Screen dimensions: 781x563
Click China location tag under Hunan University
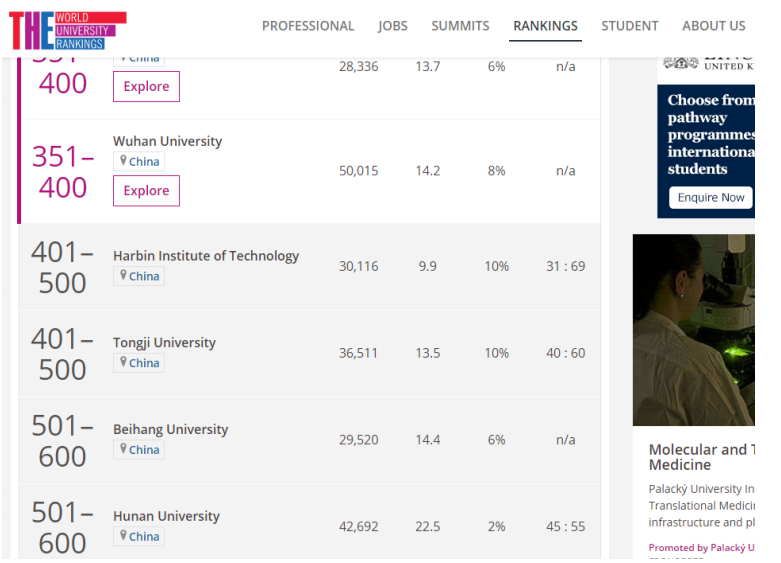139,536
